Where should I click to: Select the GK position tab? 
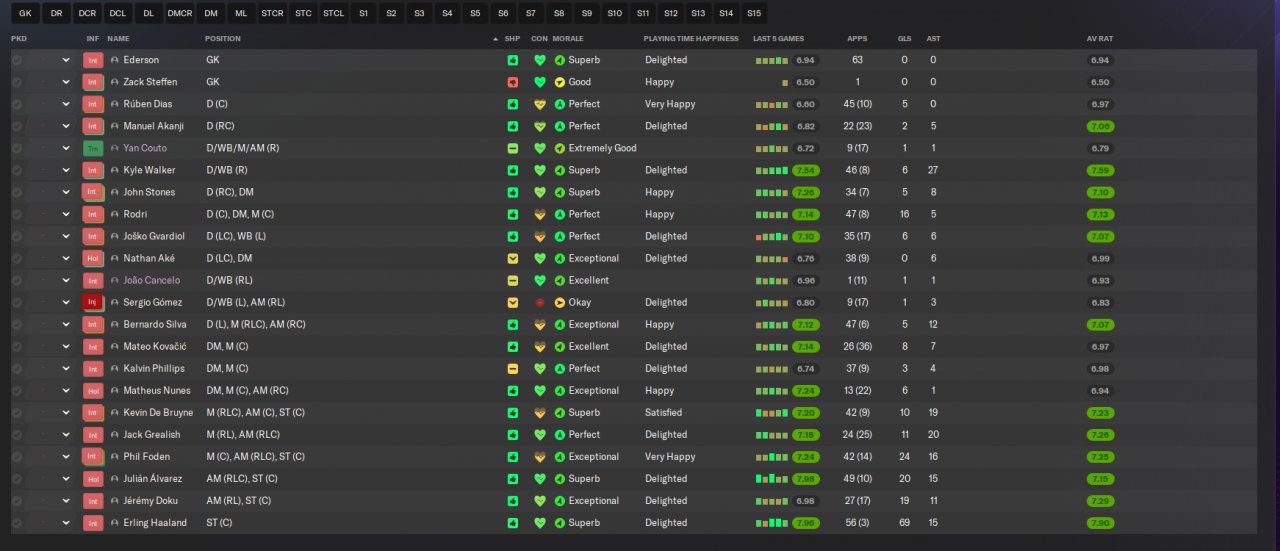(x=25, y=13)
